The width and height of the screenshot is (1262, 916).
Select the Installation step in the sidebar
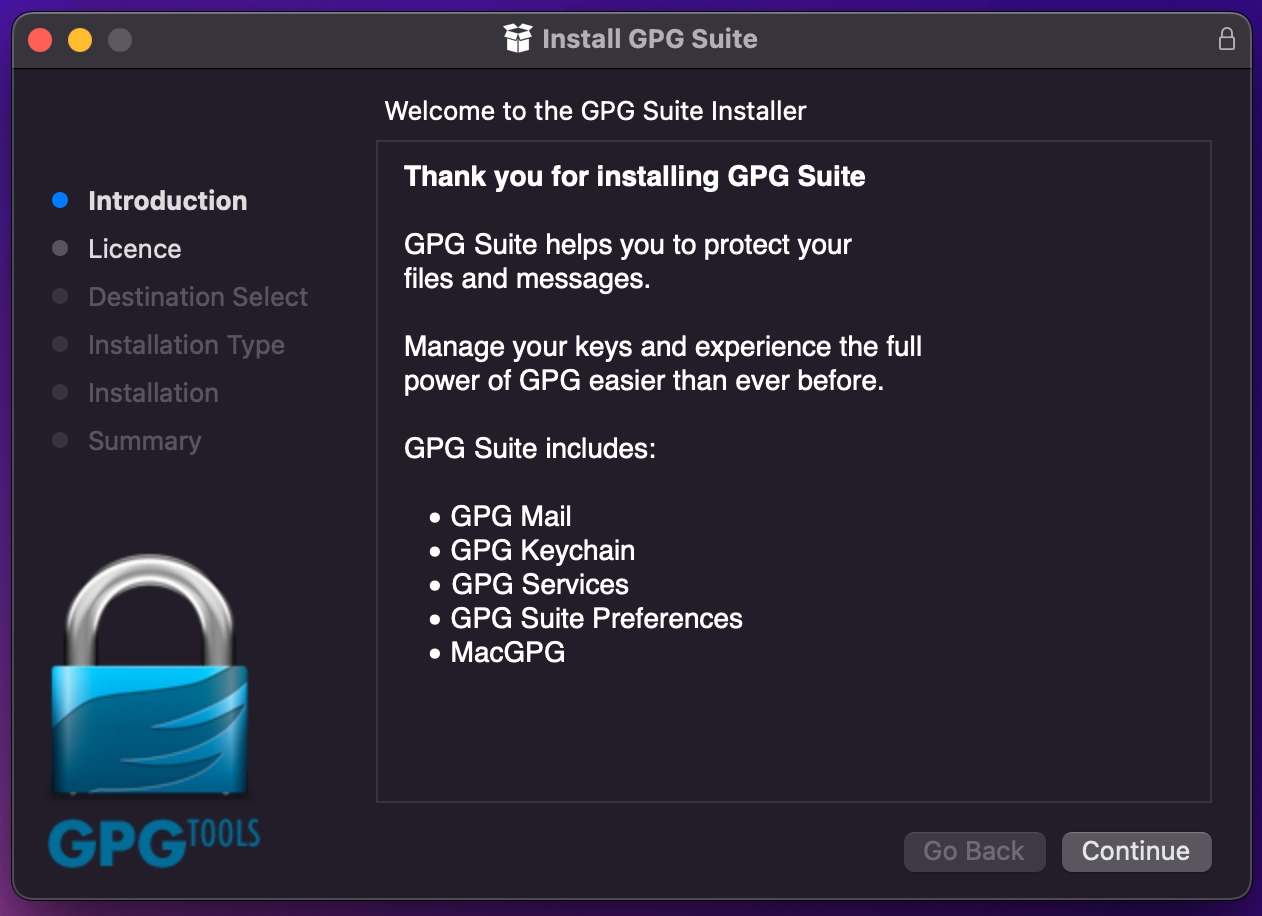tap(153, 393)
